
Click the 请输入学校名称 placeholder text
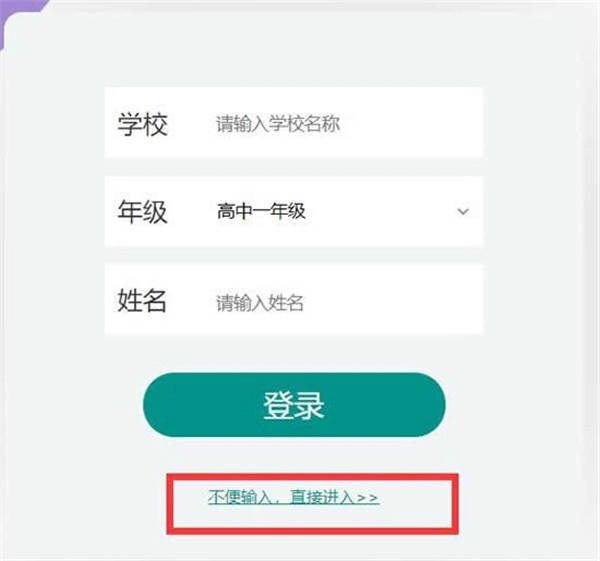coord(278,125)
